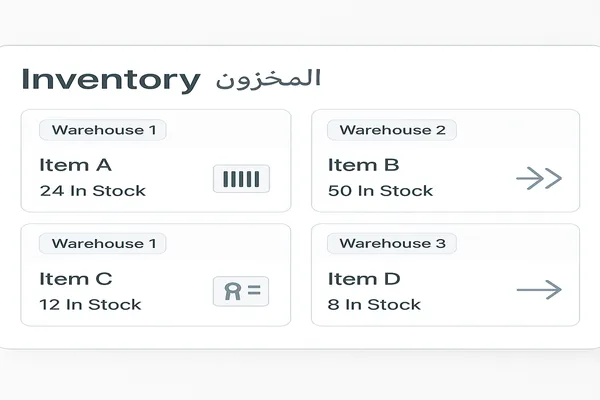Click the right arrow icon for Item D
Screen dimensions: 600x400
(539, 290)
